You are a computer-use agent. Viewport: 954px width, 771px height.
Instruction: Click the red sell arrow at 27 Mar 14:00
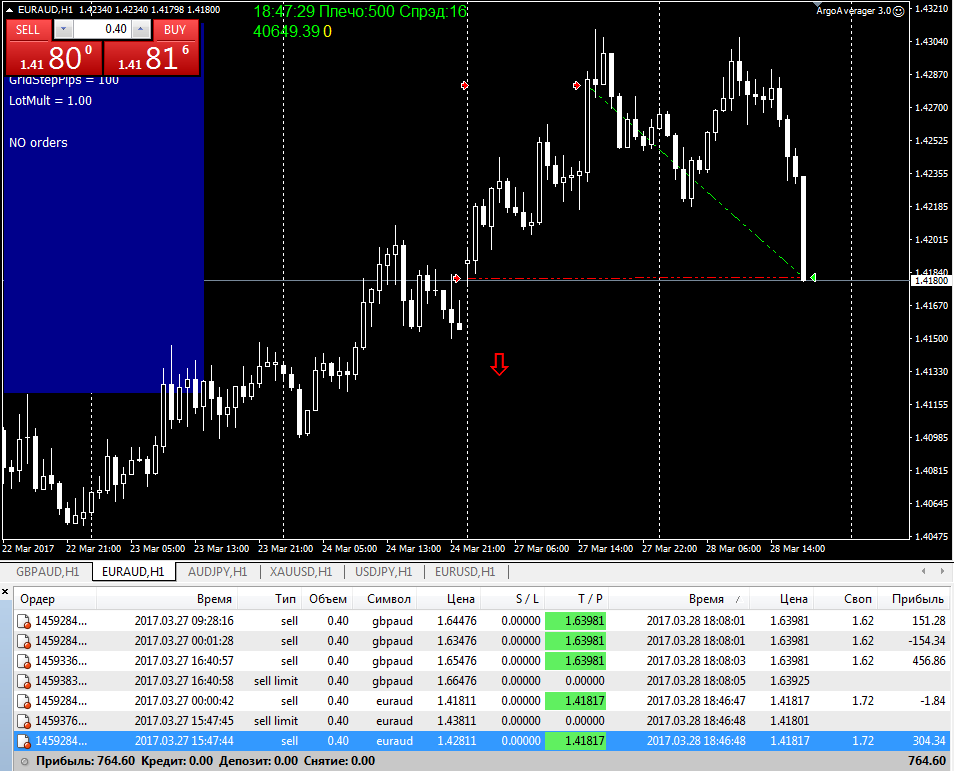coord(577,86)
